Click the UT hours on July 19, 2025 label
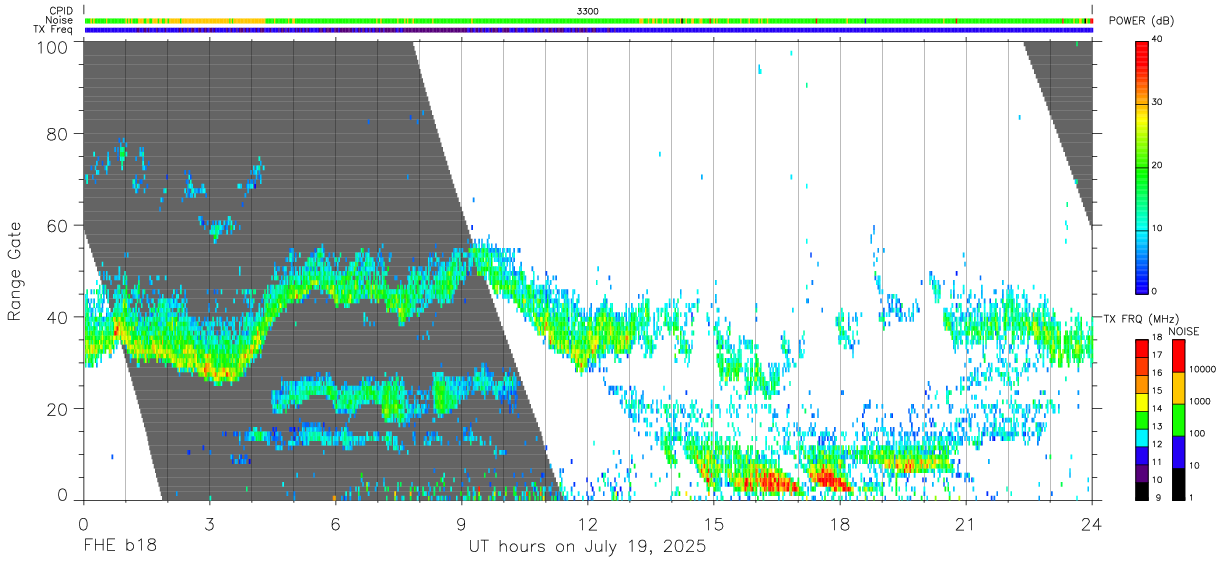This screenshot has width=1228, height=567. click(x=588, y=547)
